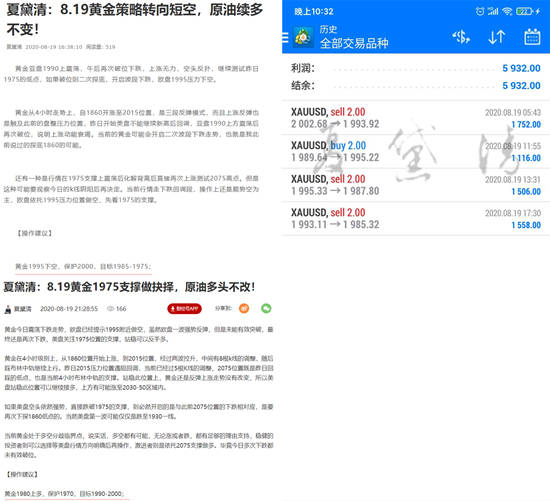Viewport: 550px width, 501px height.
Task: Open the currency symbol filter icon
Action: tap(461, 37)
